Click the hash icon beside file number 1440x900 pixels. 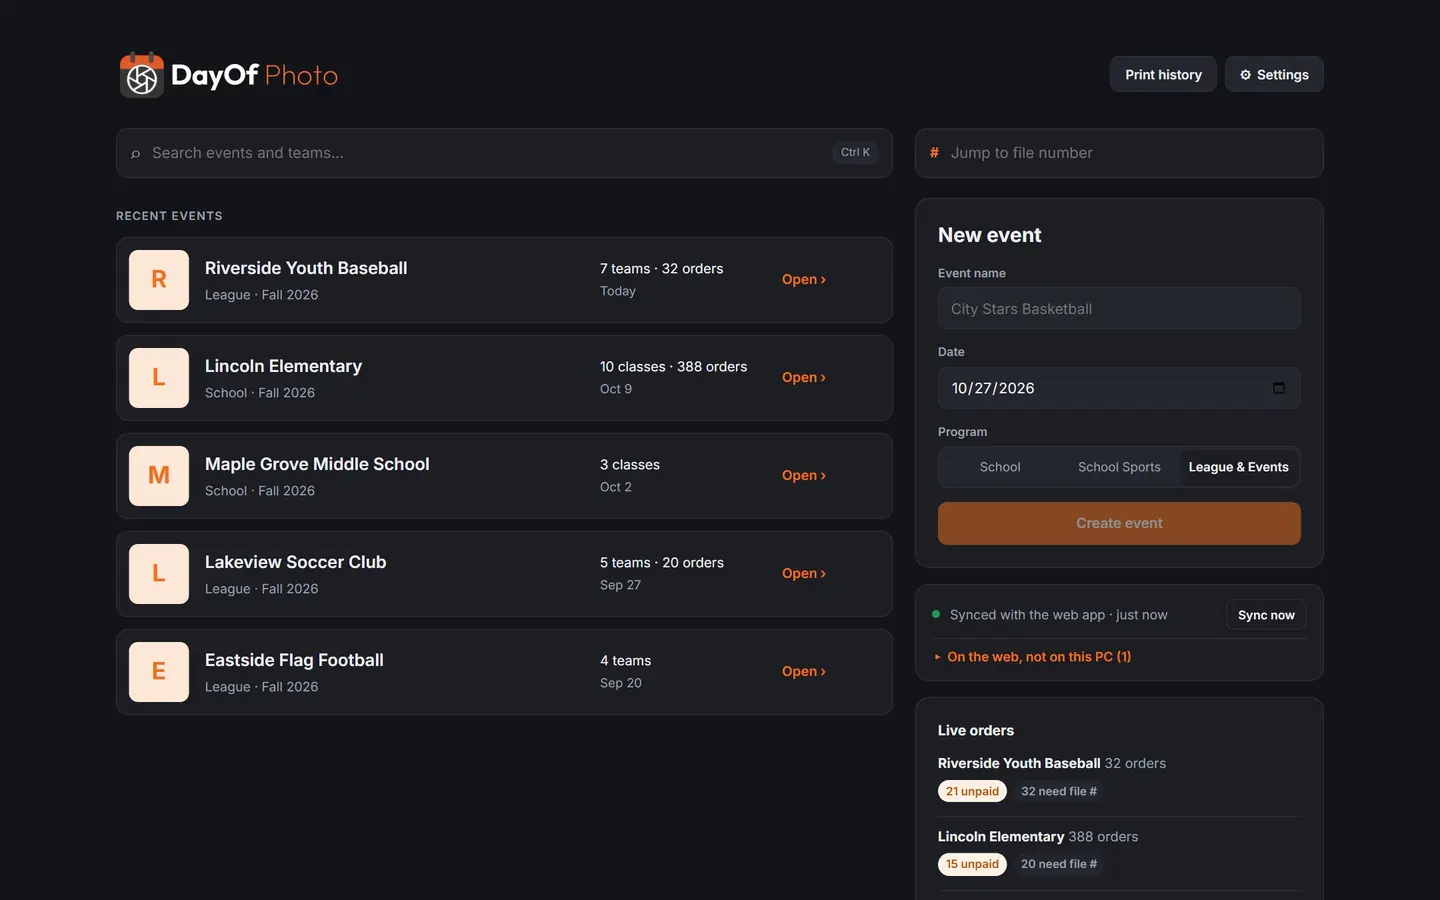tap(934, 153)
